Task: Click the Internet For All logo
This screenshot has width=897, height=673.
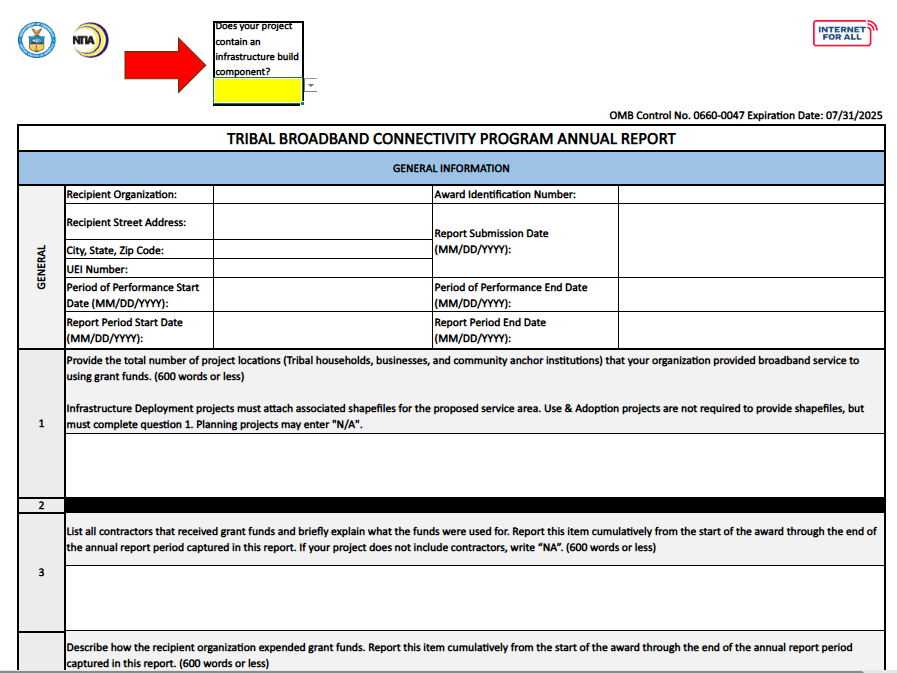Action: pos(844,33)
